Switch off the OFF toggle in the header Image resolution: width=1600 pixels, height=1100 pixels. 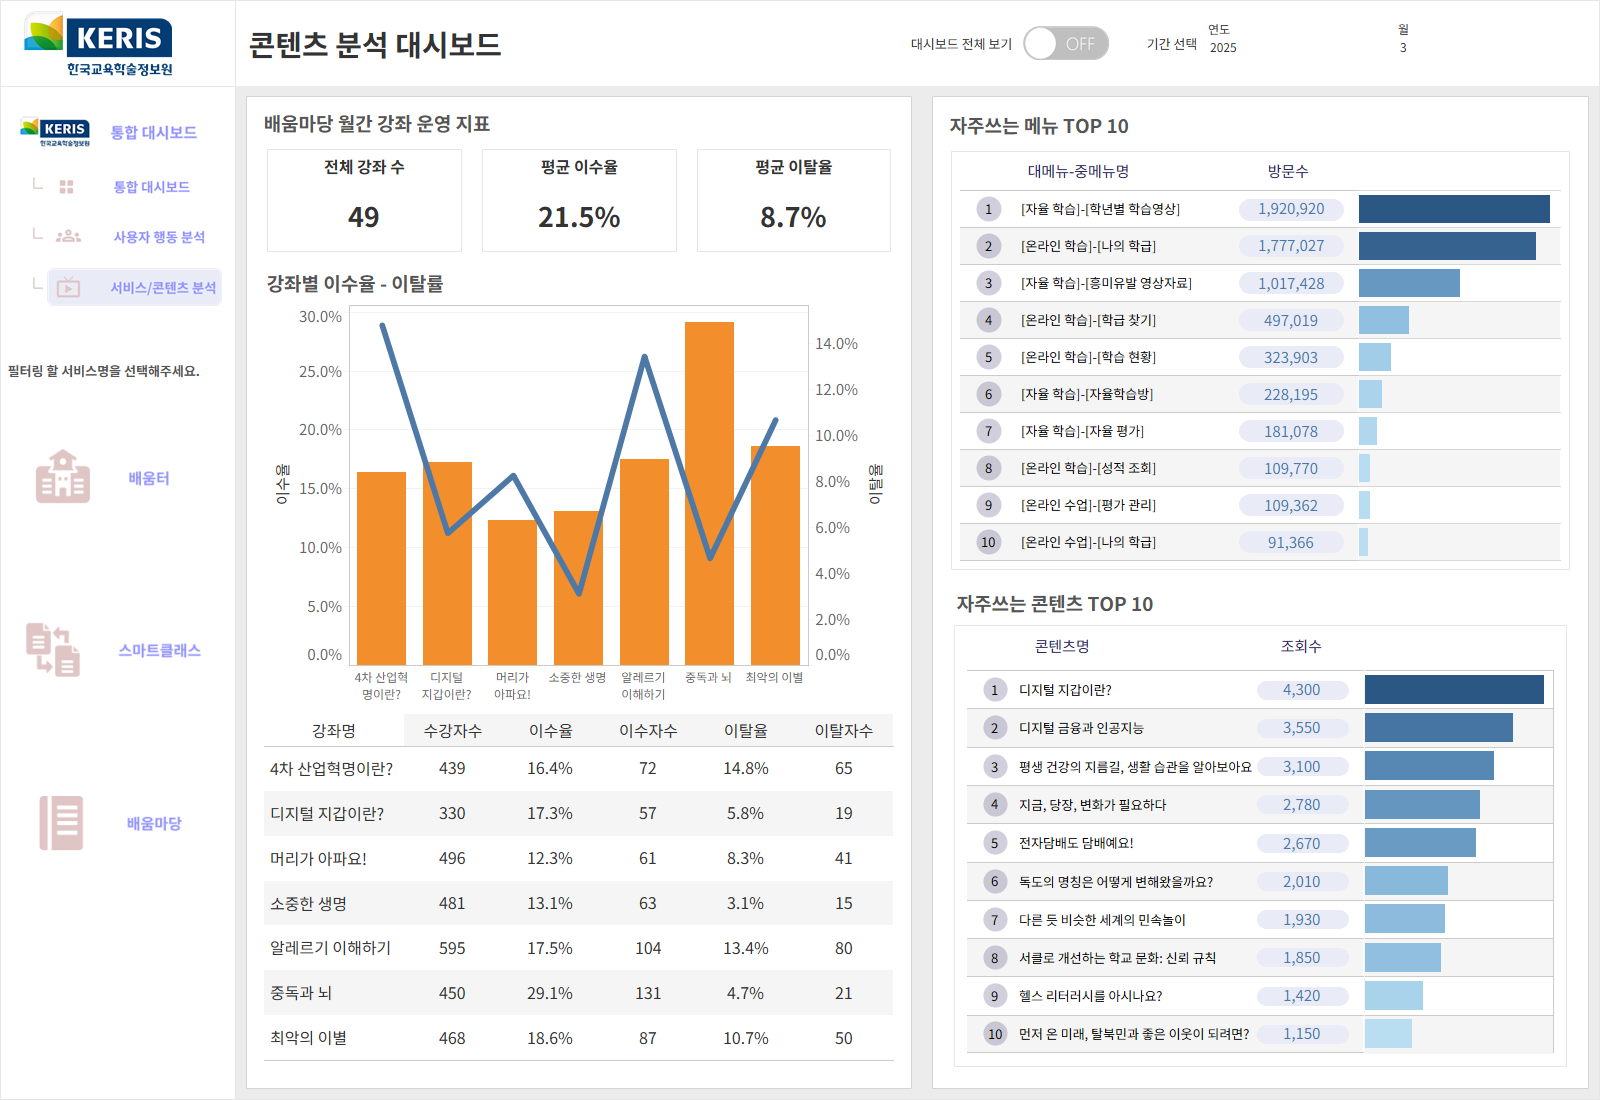(1068, 43)
